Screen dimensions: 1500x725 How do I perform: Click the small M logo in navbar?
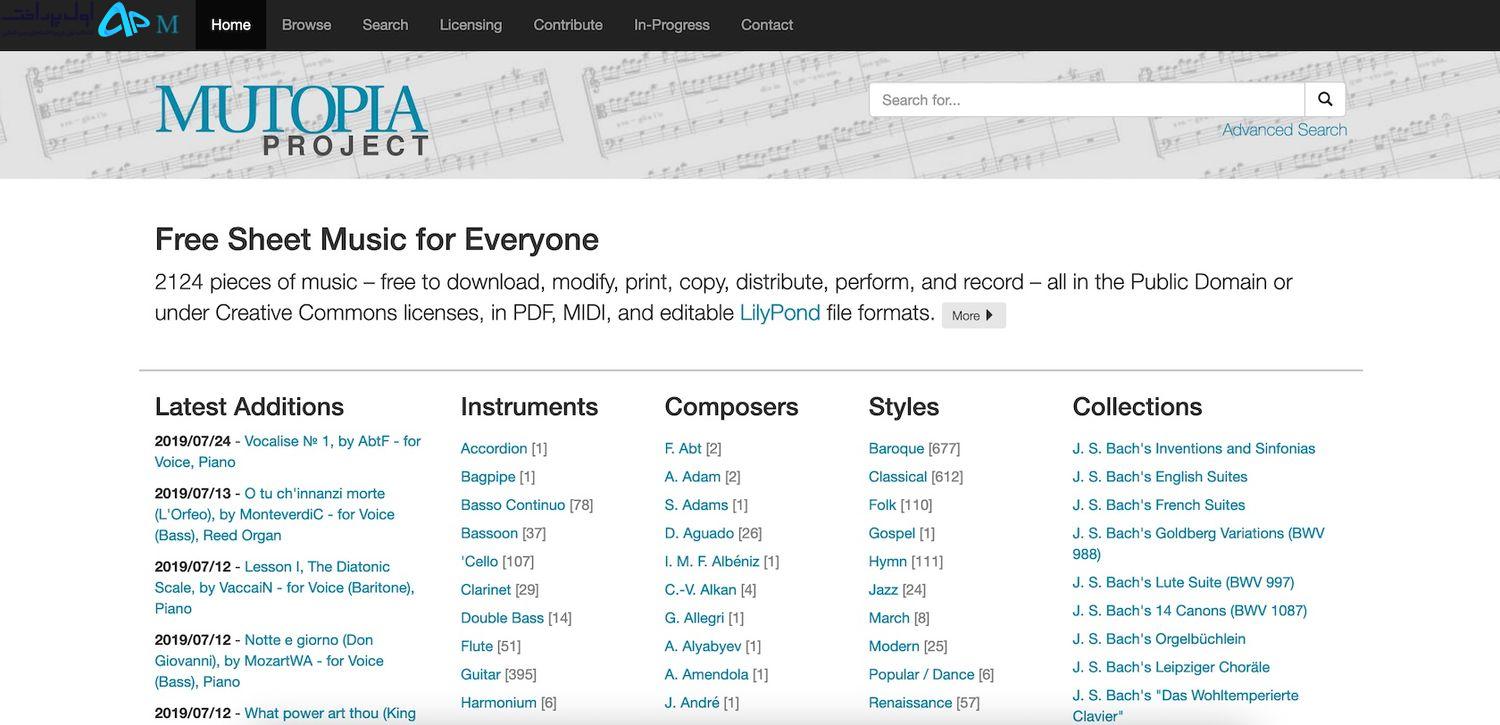click(168, 24)
